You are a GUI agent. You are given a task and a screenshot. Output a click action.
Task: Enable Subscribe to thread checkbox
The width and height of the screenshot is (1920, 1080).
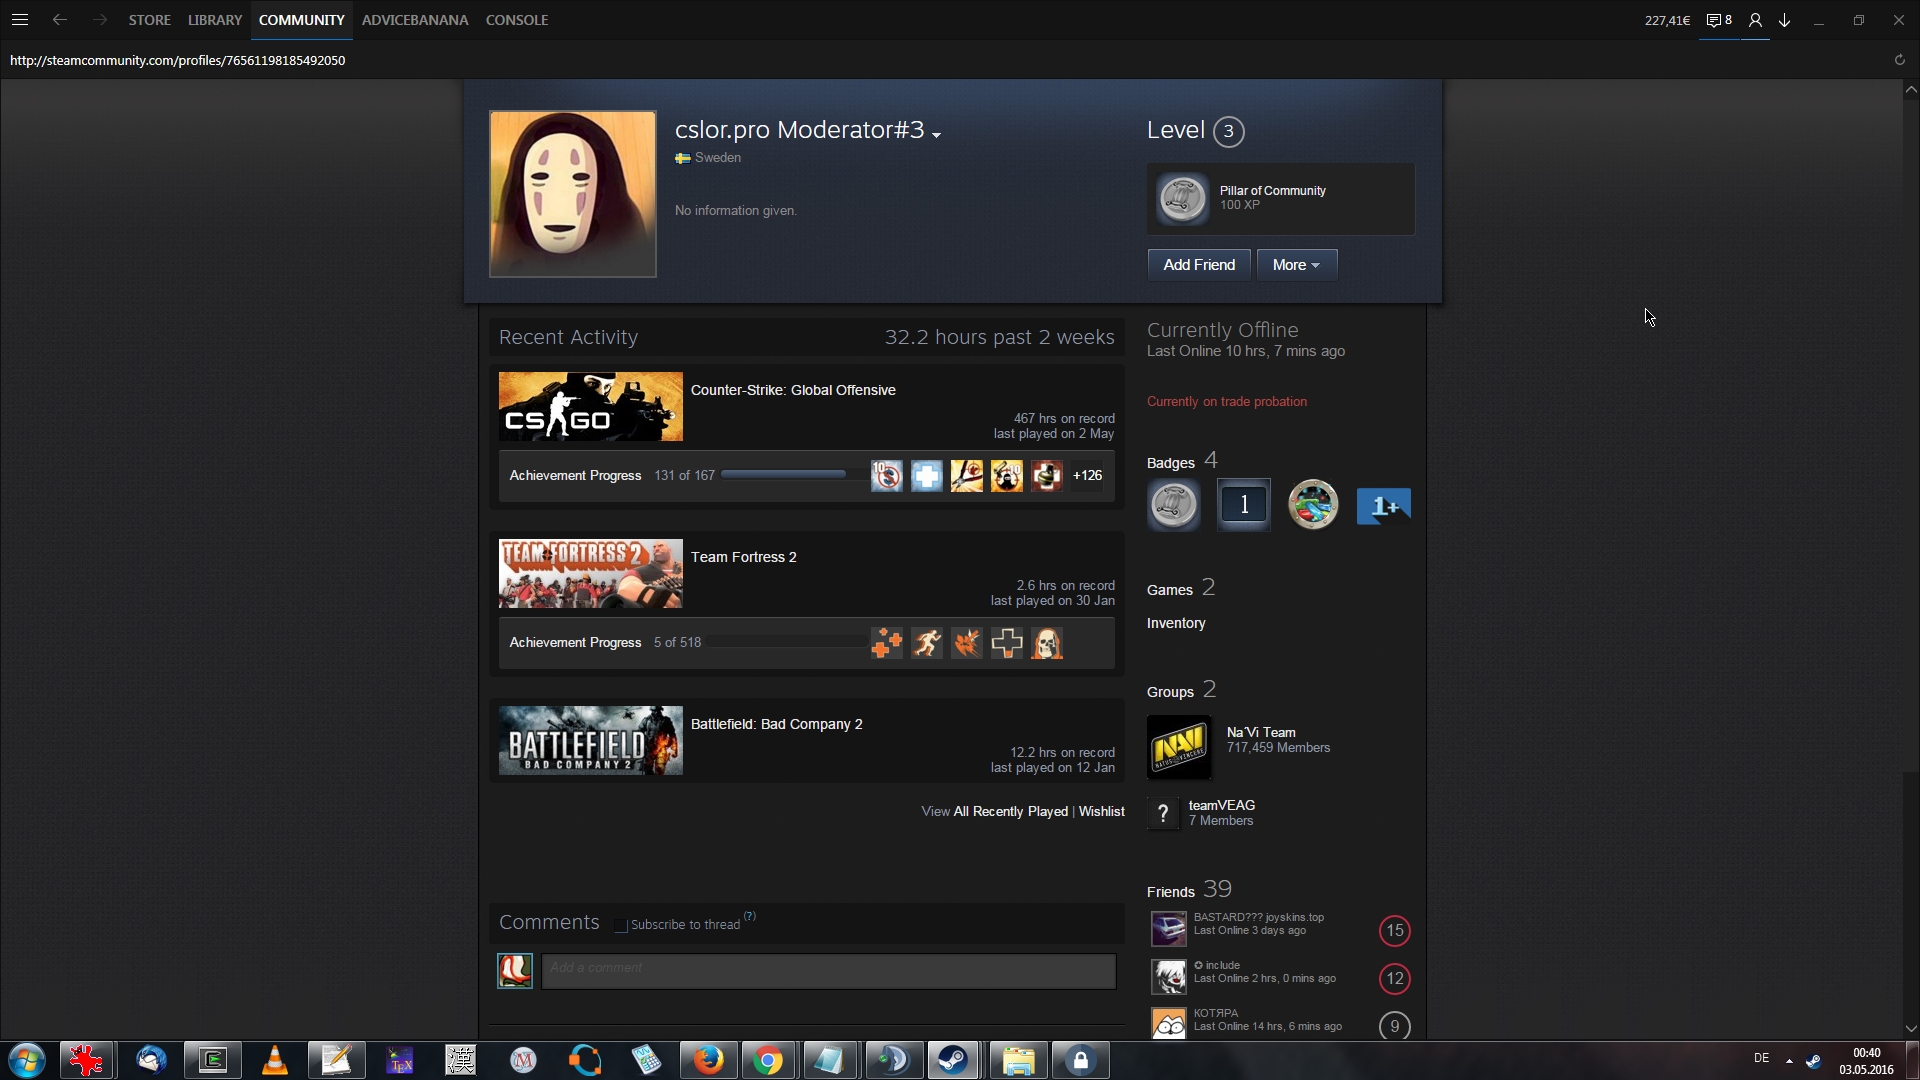point(621,926)
